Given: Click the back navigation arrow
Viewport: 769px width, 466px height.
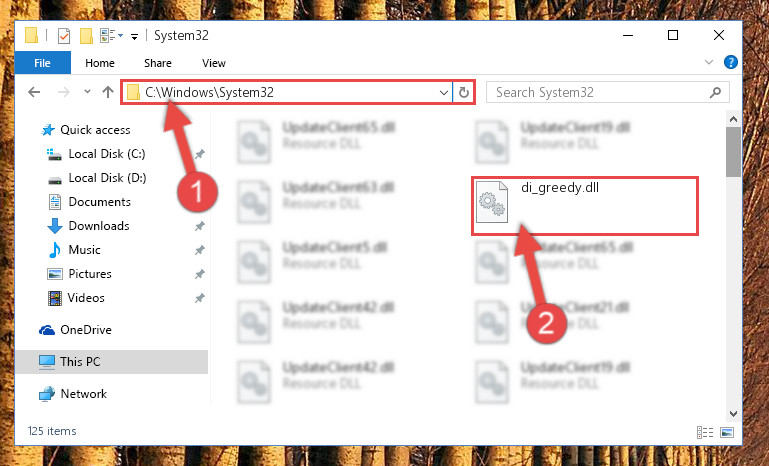Looking at the screenshot, I should [34, 92].
